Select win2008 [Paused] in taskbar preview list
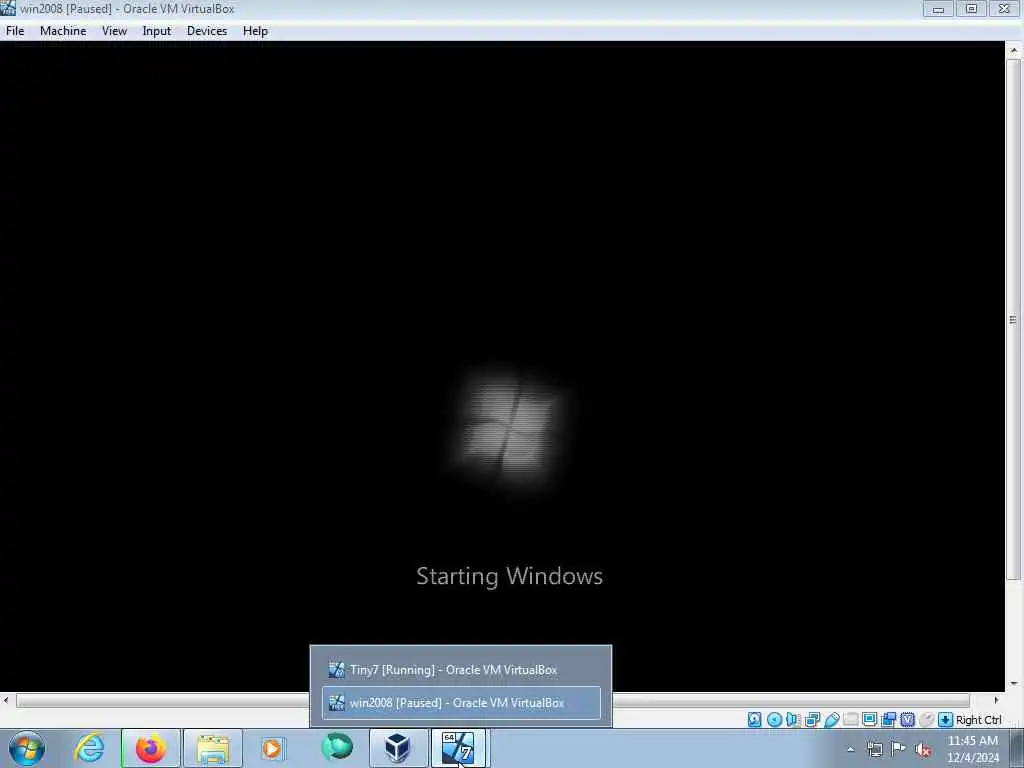1024x768 pixels. (x=461, y=703)
